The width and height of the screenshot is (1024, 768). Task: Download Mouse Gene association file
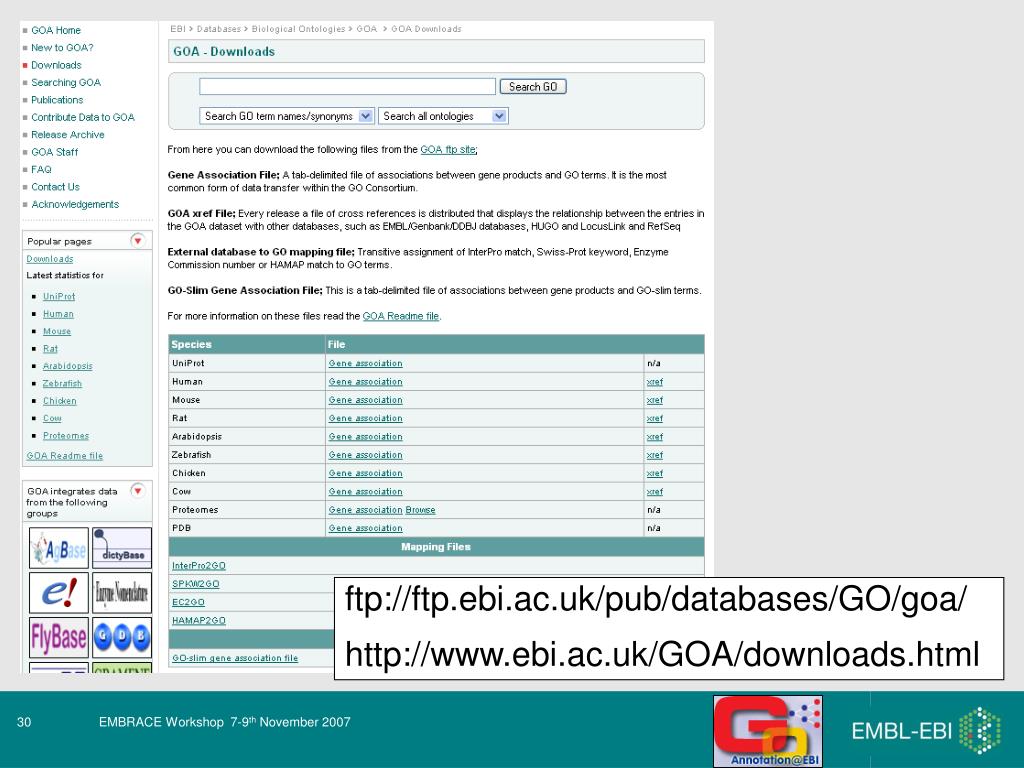click(366, 400)
